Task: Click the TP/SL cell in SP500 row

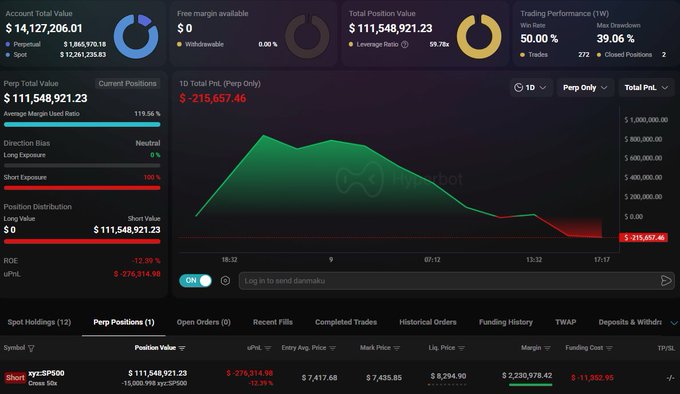Action: (670, 378)
